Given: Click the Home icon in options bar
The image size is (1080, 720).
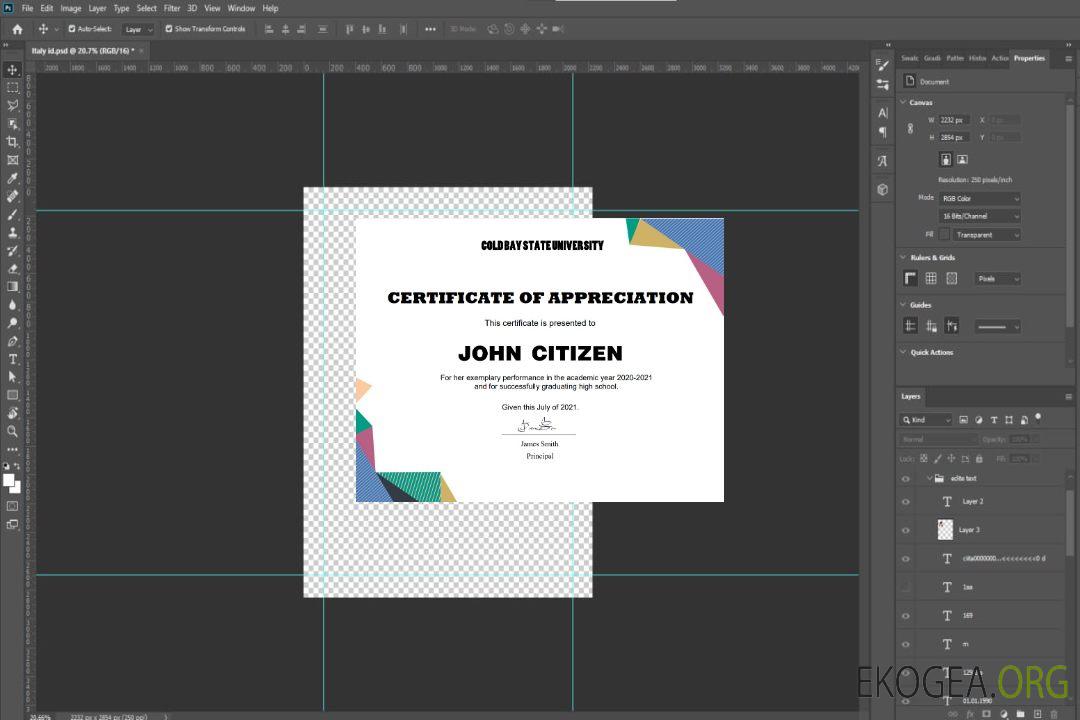Looking at the screenshot, I should [17, 29].
